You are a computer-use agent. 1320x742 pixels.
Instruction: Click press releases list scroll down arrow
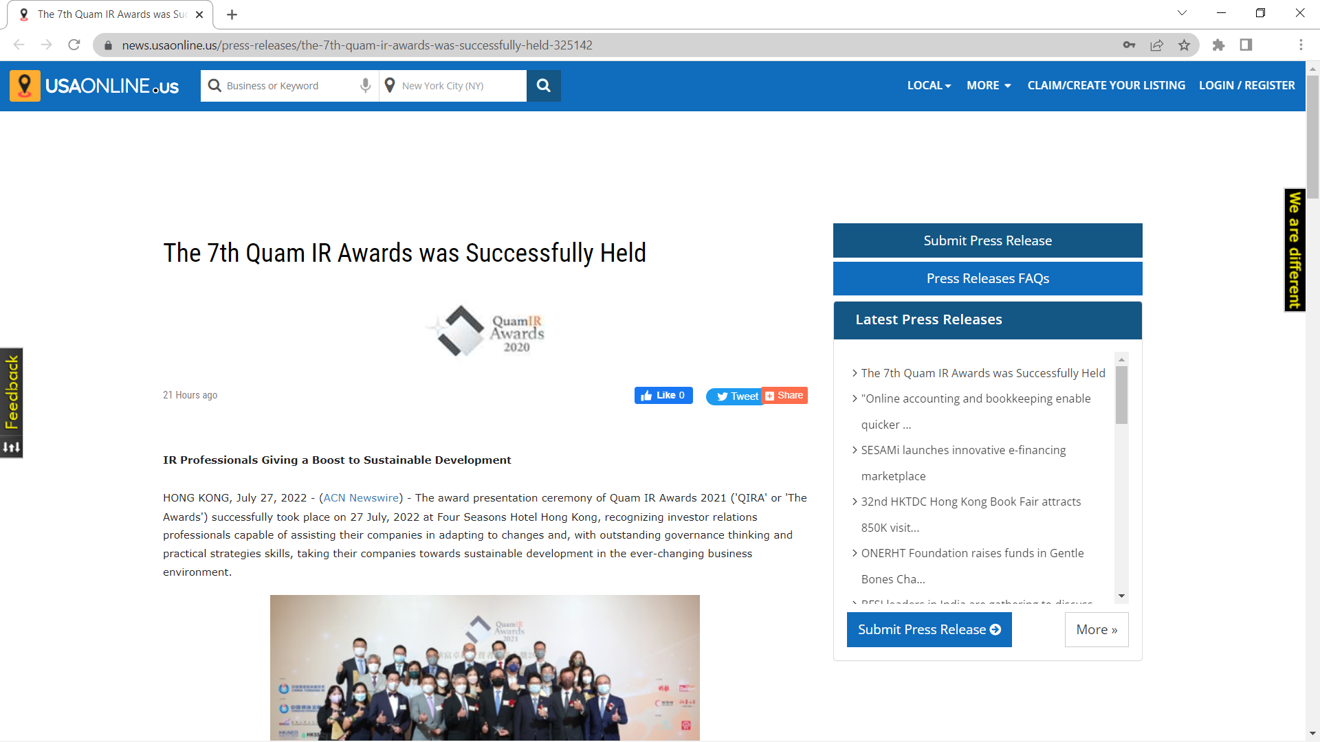[x=1121, y=596]
